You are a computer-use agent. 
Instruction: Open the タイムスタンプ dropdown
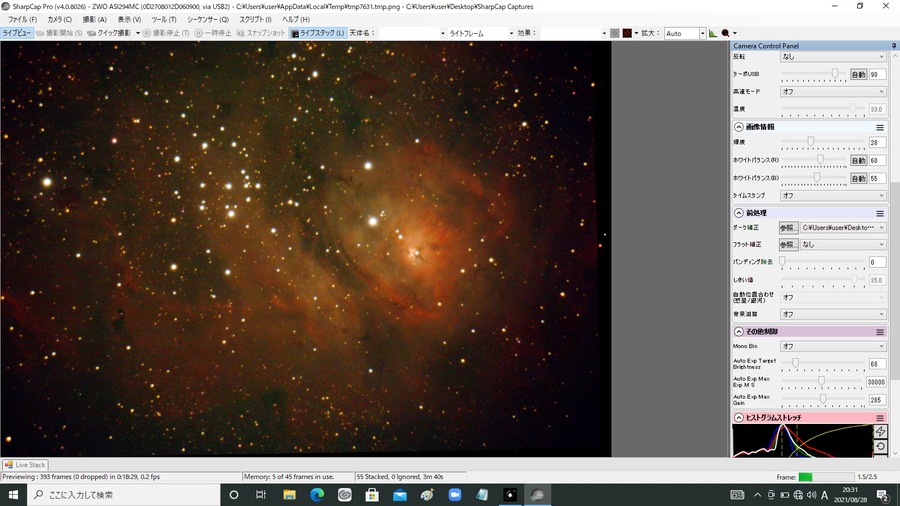click(x=833, y=196)
